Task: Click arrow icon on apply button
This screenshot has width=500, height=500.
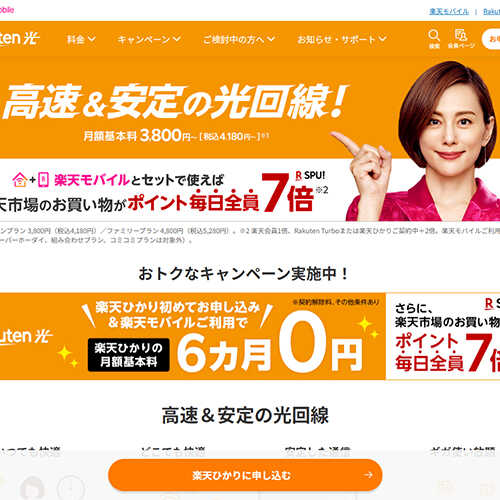Action: [368, 475]
